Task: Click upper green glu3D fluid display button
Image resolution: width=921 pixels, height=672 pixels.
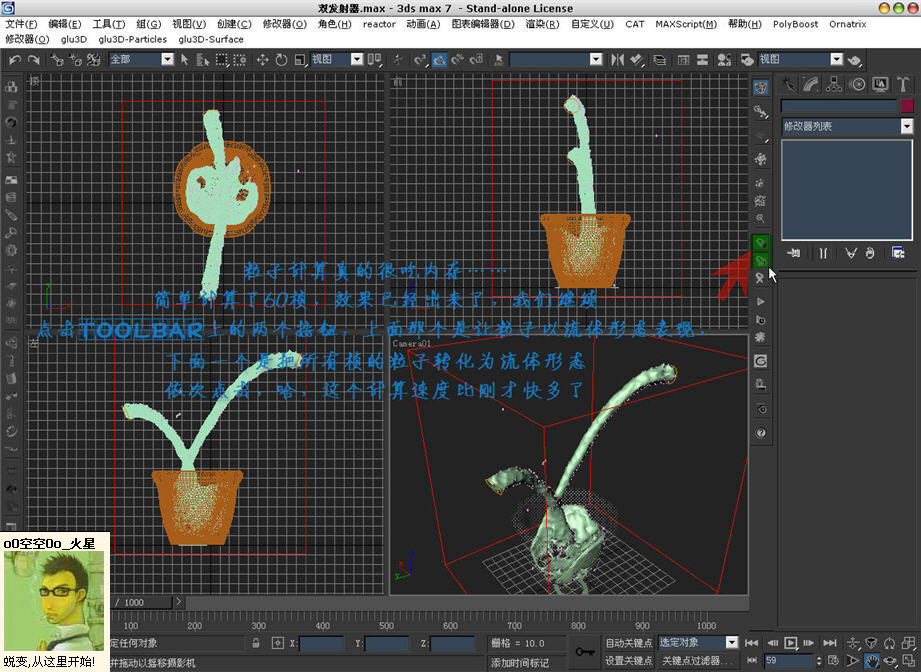Action: click(761, 242)
